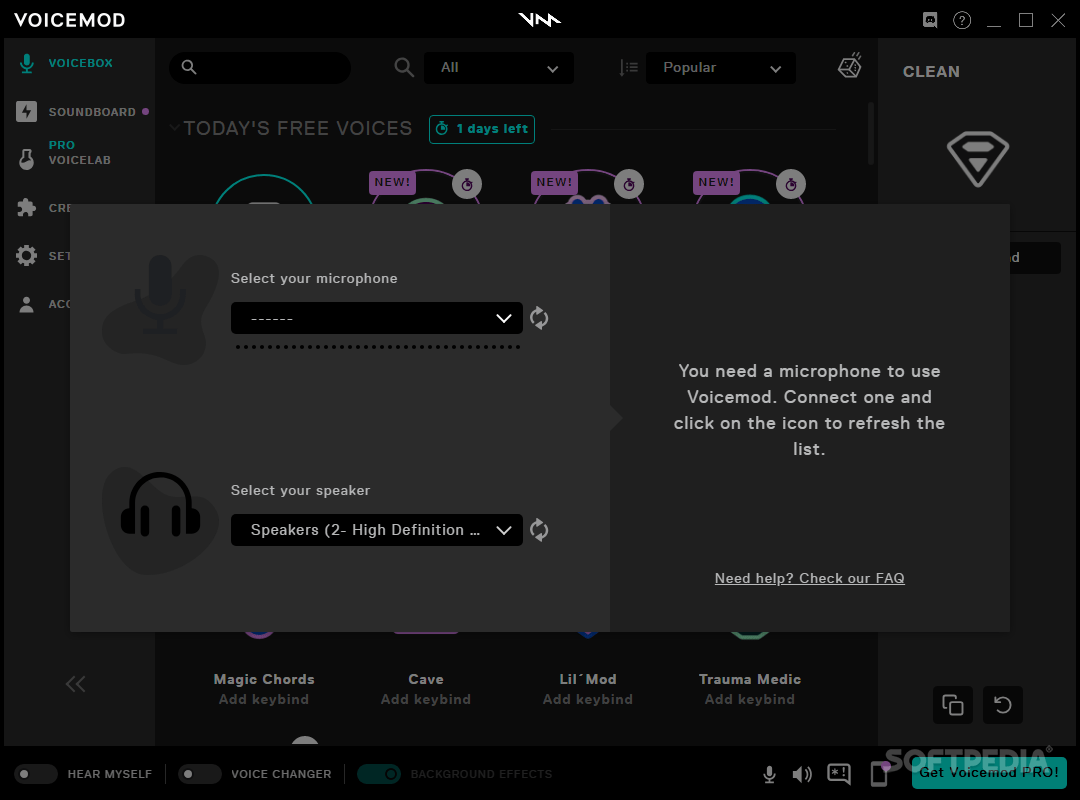Image resolution: width=1080 pixels, height=800 pixels.
Task: Click the puzzle piece sidebar icon
Action: (x=26, y=207)
